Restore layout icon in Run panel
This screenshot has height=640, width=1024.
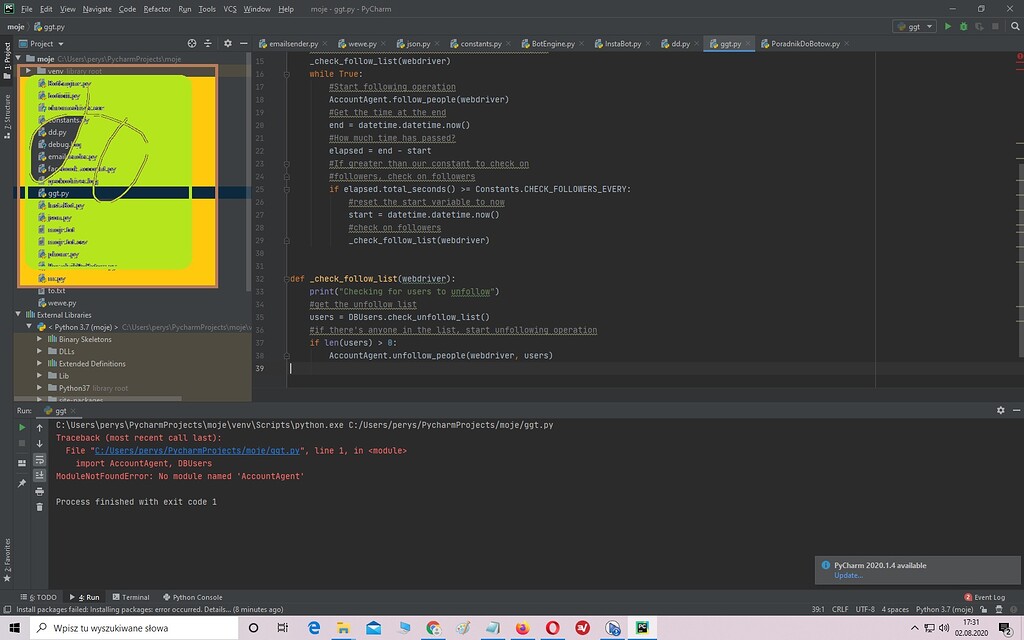(x=22, y=463)
